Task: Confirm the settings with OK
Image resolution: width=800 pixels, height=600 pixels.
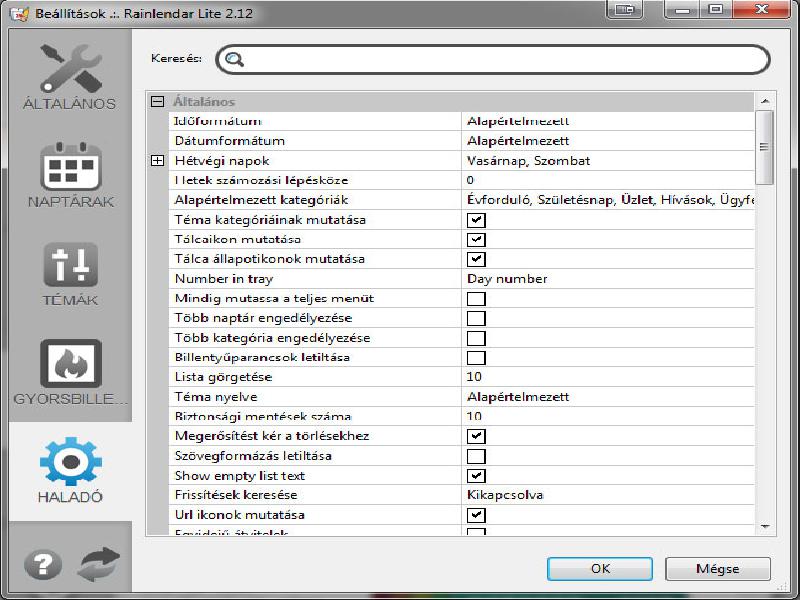Action: coord(599,568)
